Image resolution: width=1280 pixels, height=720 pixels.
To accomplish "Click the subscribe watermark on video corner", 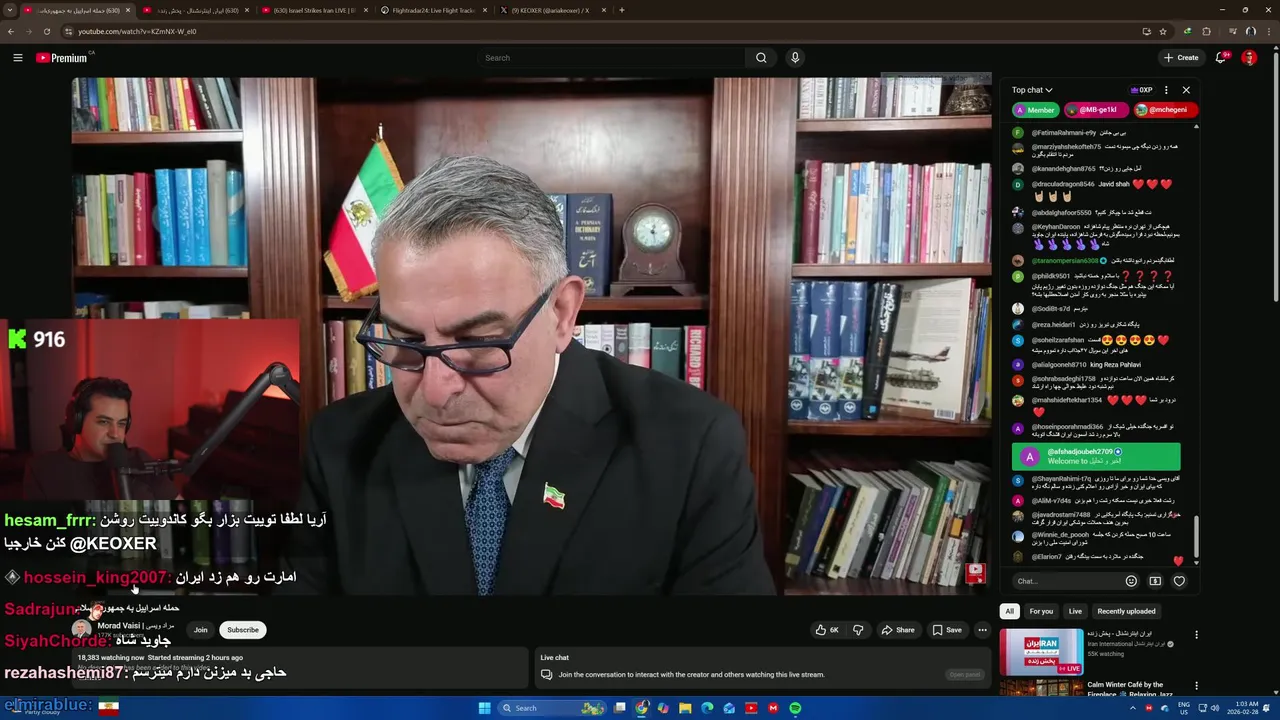I will pyautogui.click(x=975, y=572).
